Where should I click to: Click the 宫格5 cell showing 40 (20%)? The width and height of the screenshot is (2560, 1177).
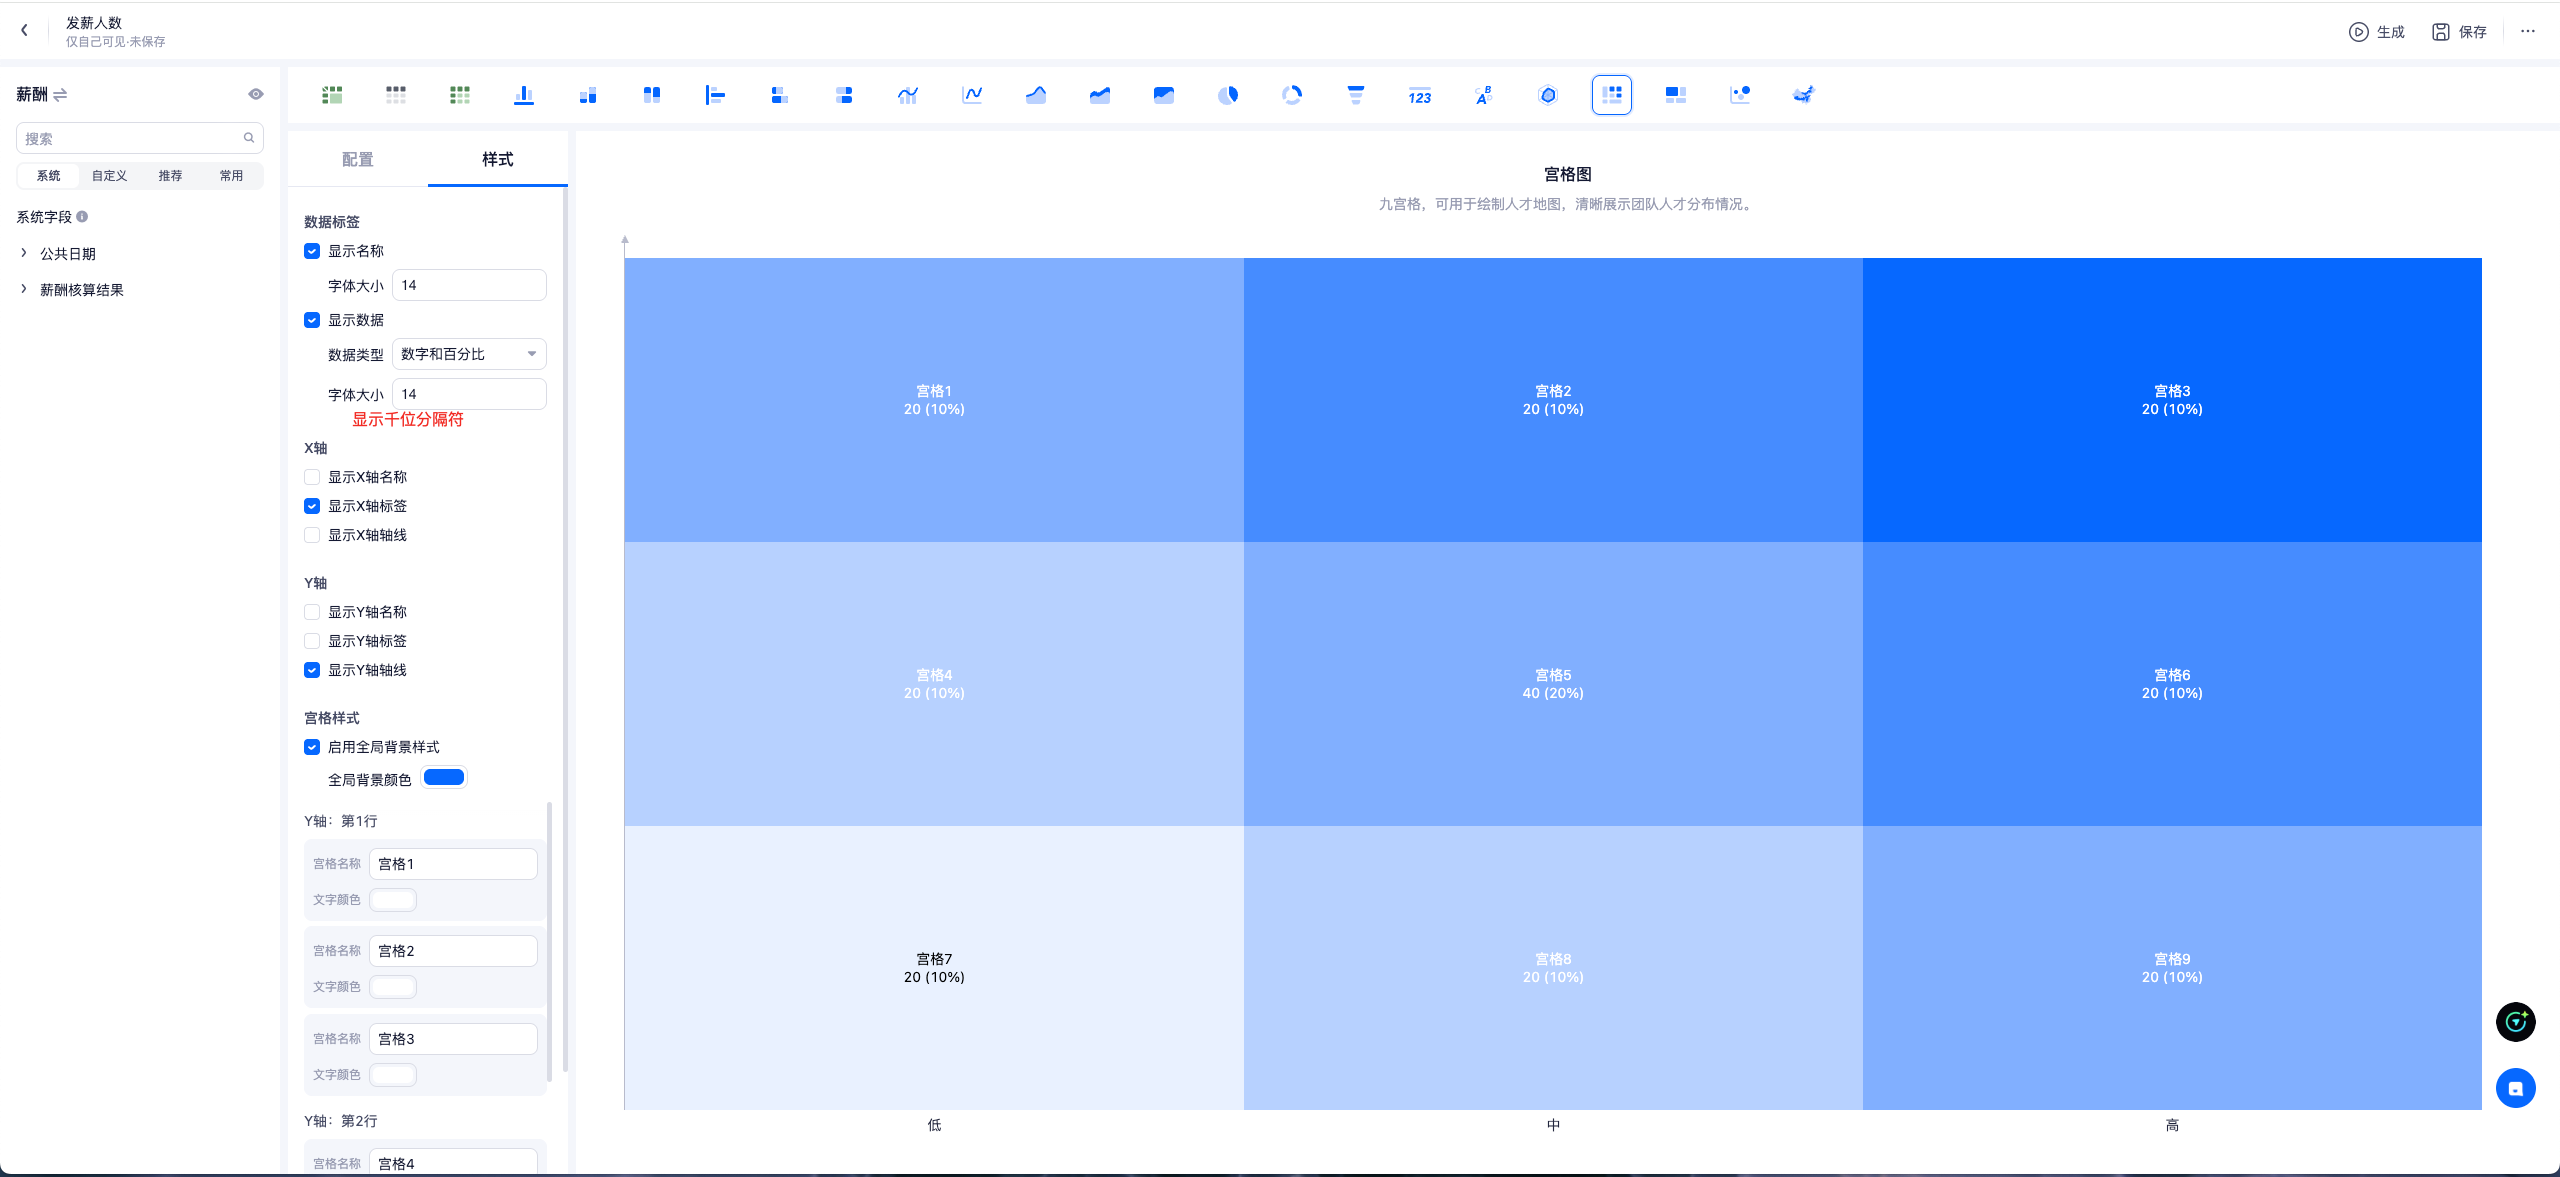click(x=1553, y=684)
